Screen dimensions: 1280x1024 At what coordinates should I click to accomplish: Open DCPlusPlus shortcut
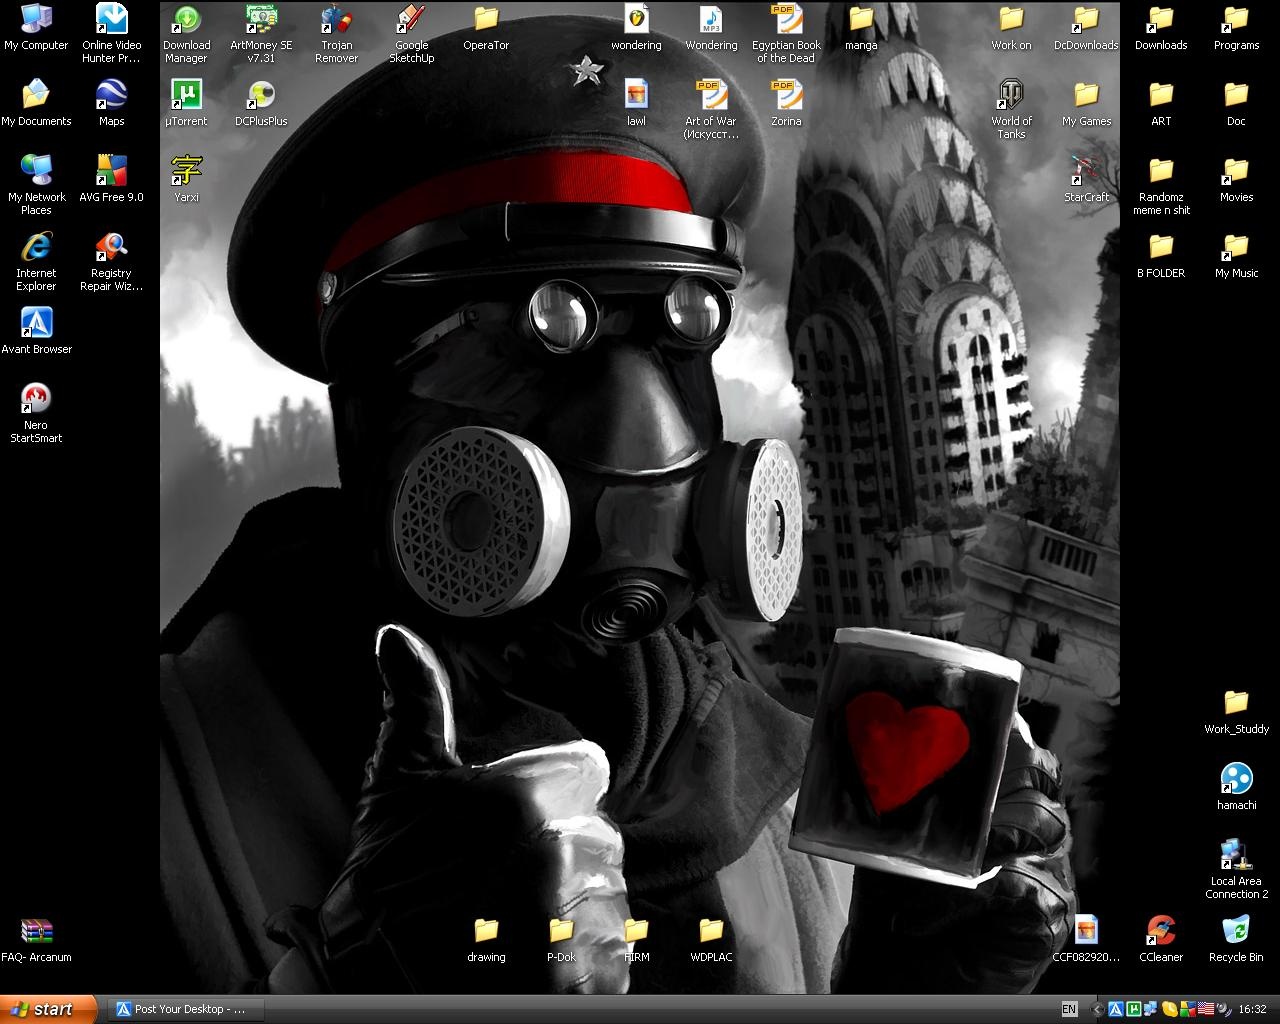261,104
